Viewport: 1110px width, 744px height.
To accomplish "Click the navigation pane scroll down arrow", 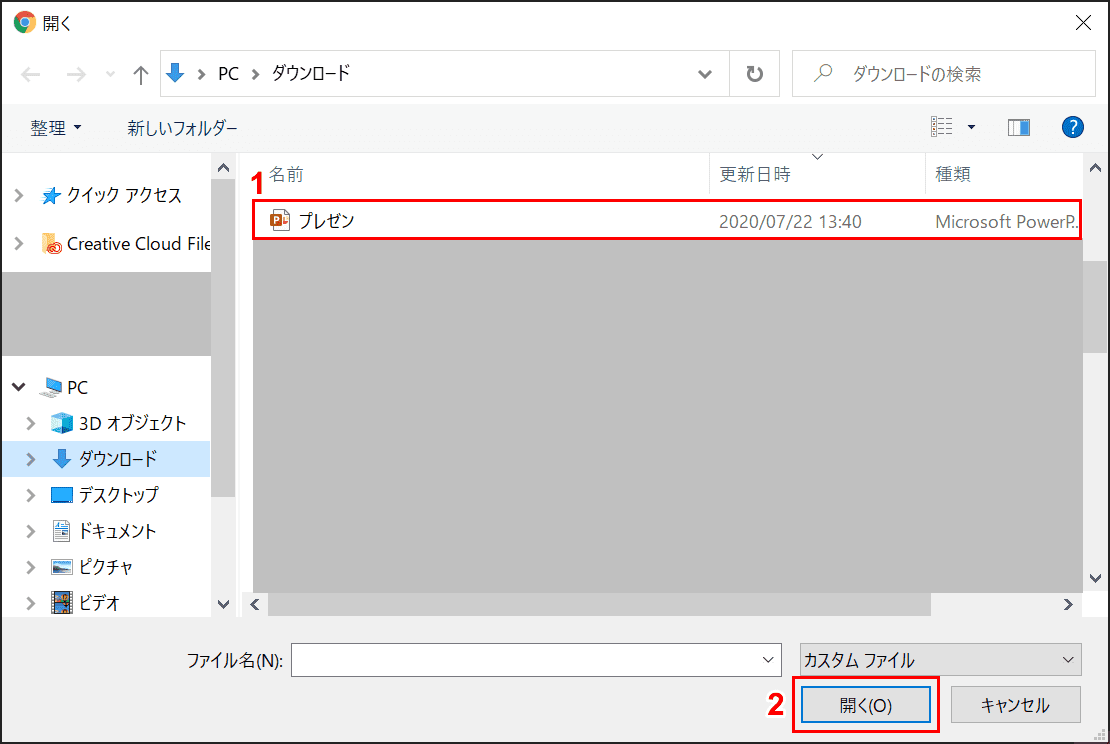I will click(x=224, y=605).
